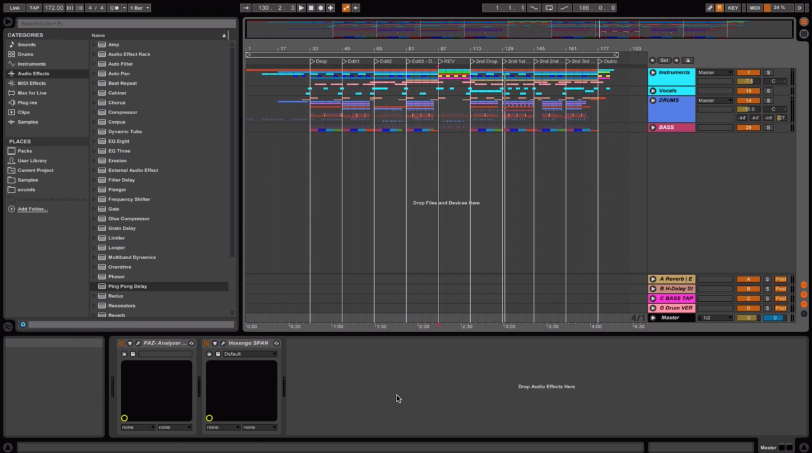Click the MIDI Arrangement Overdub plus button
The height and width of the screenshot is (453, 812).
(x=330, y=8)
